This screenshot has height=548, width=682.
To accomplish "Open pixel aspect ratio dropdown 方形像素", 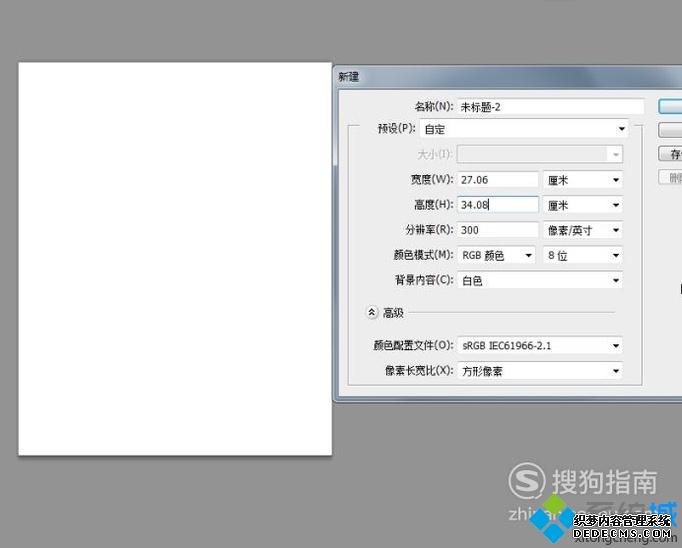I will (x=540, y=371).
